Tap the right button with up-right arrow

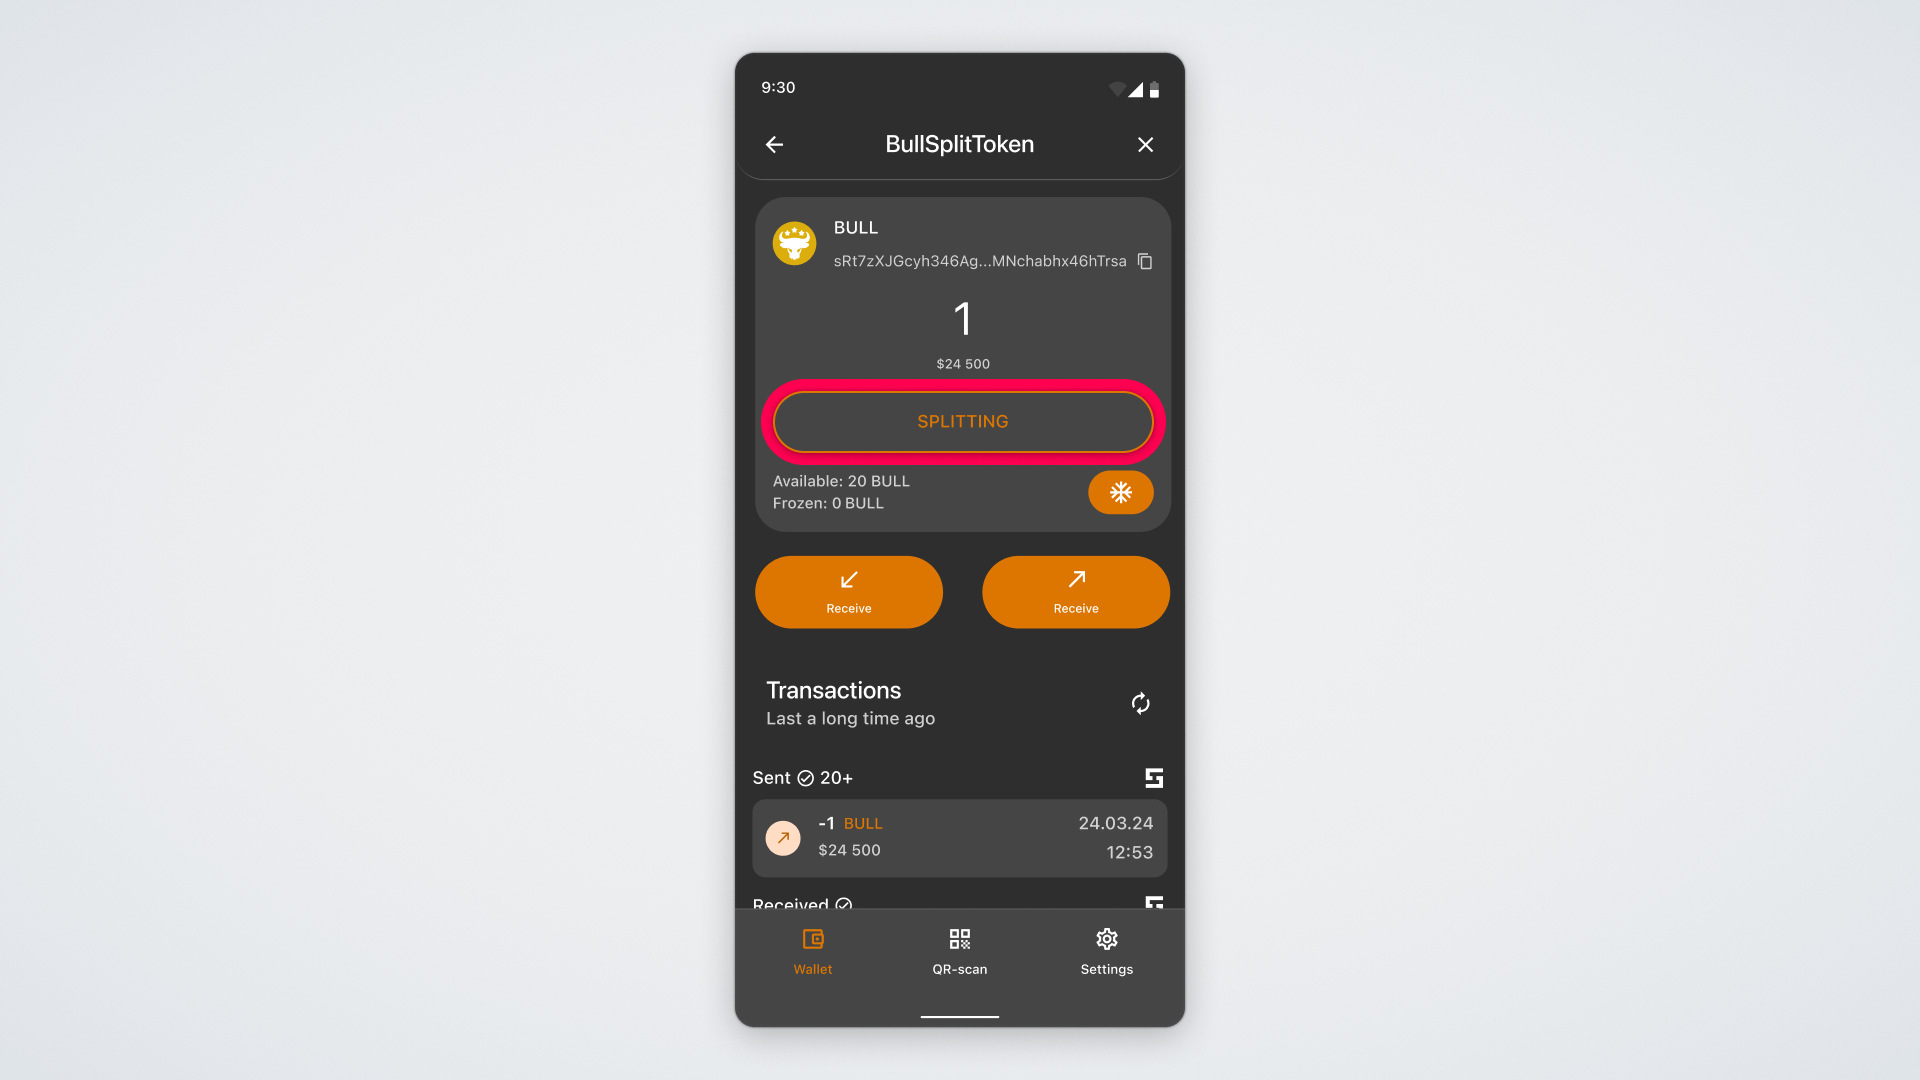pyautogui.click(x=1076, y=592)
